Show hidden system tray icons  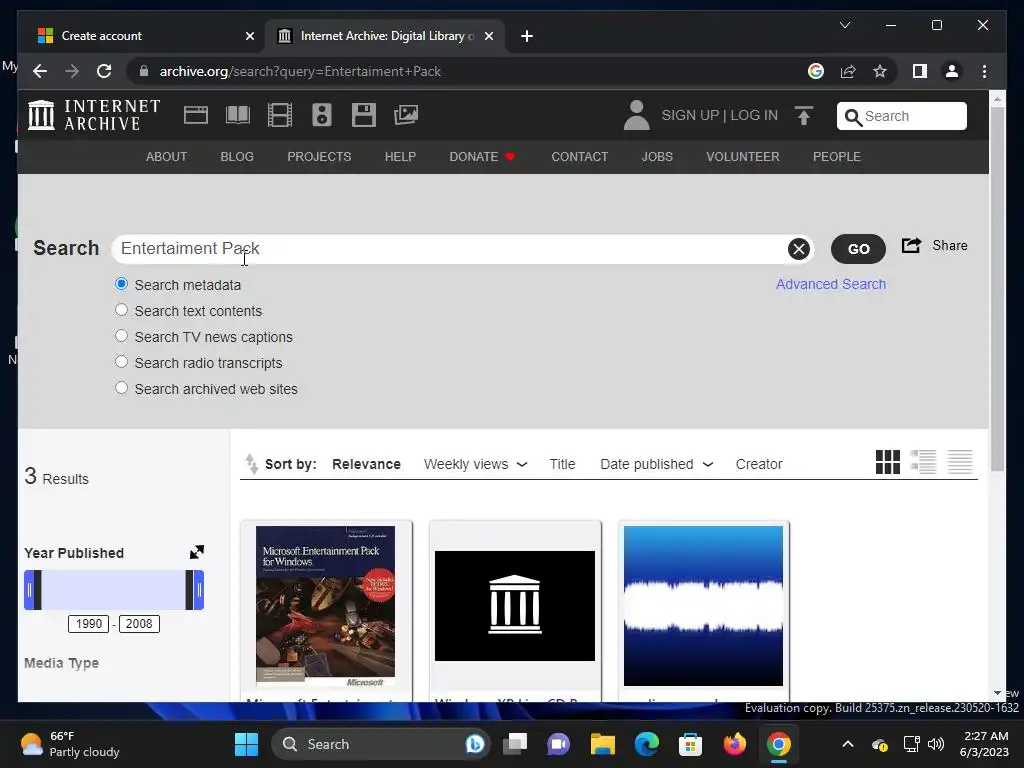click(x=848, y=744)
